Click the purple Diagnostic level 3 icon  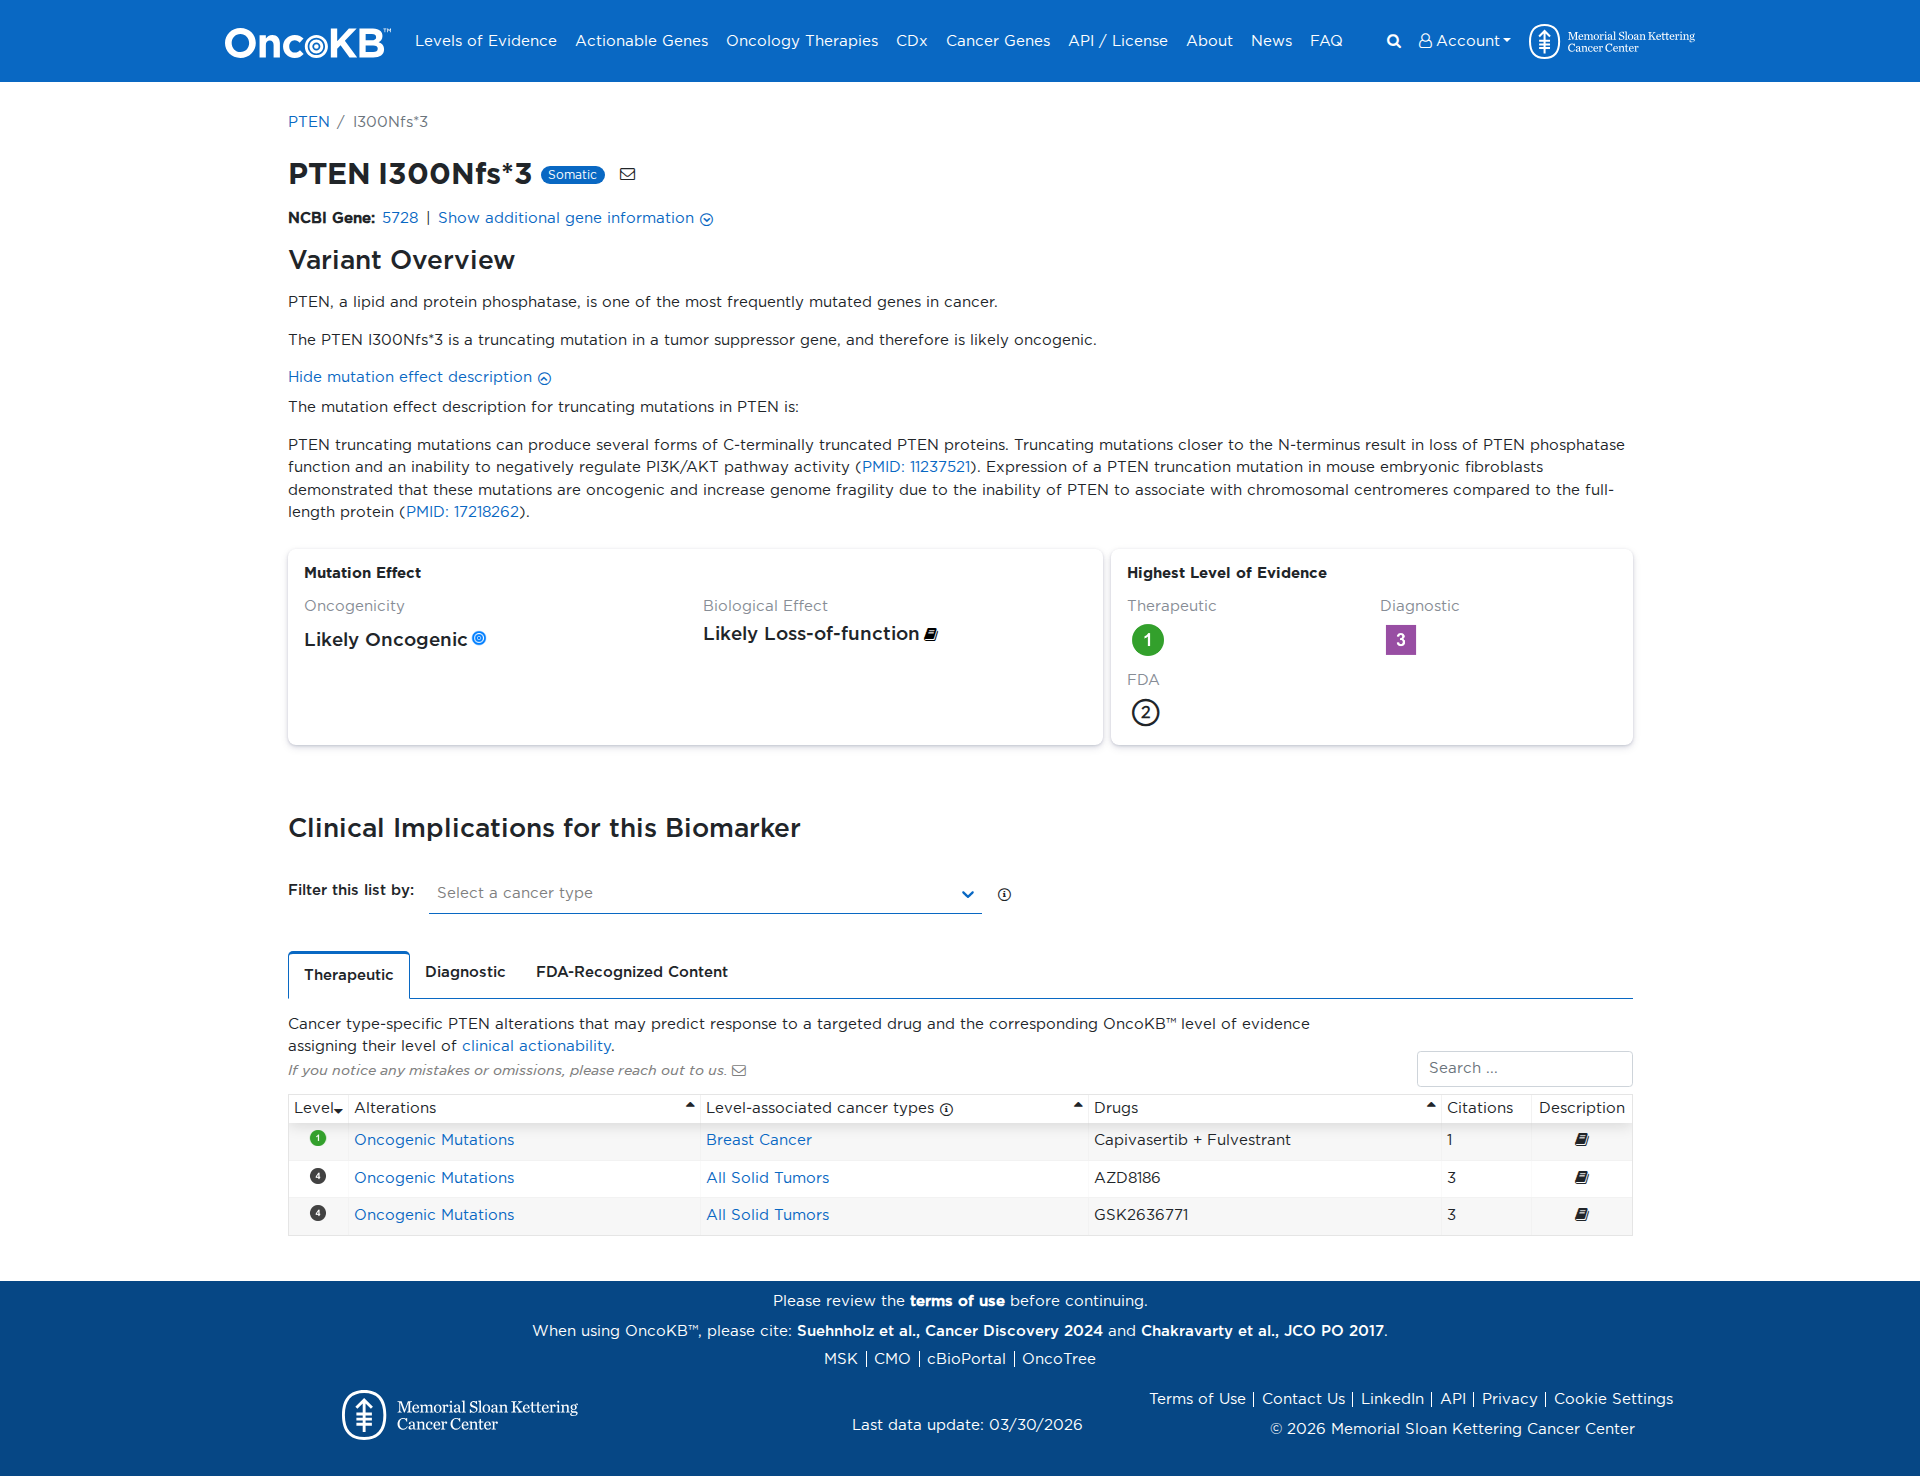(x=1400, y=639)
